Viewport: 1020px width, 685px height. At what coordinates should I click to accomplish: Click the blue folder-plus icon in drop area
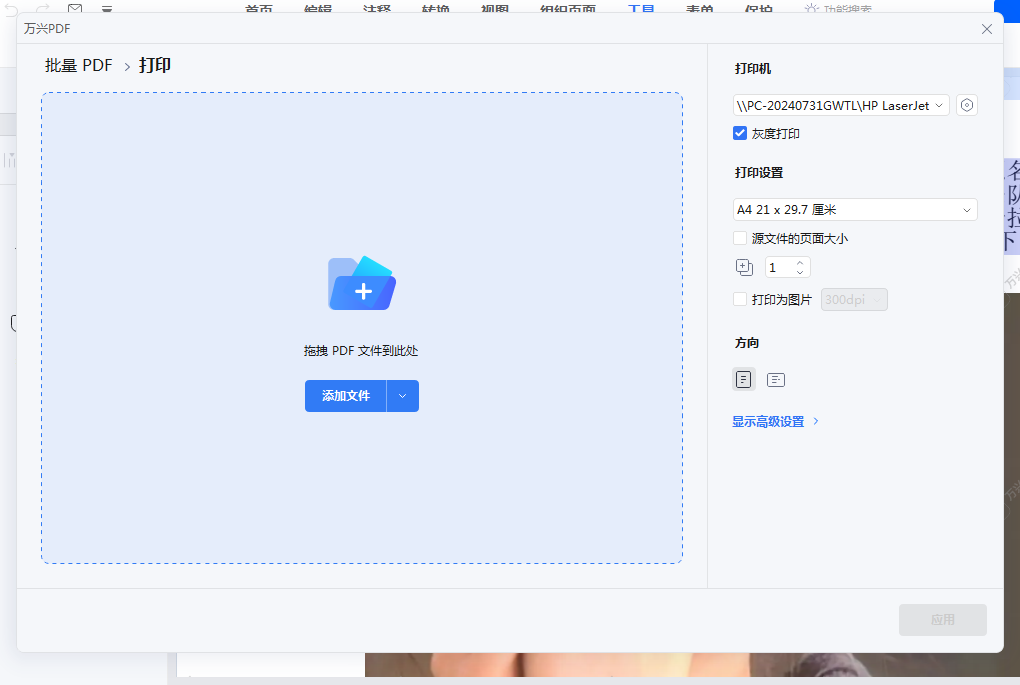click(361, 283)
